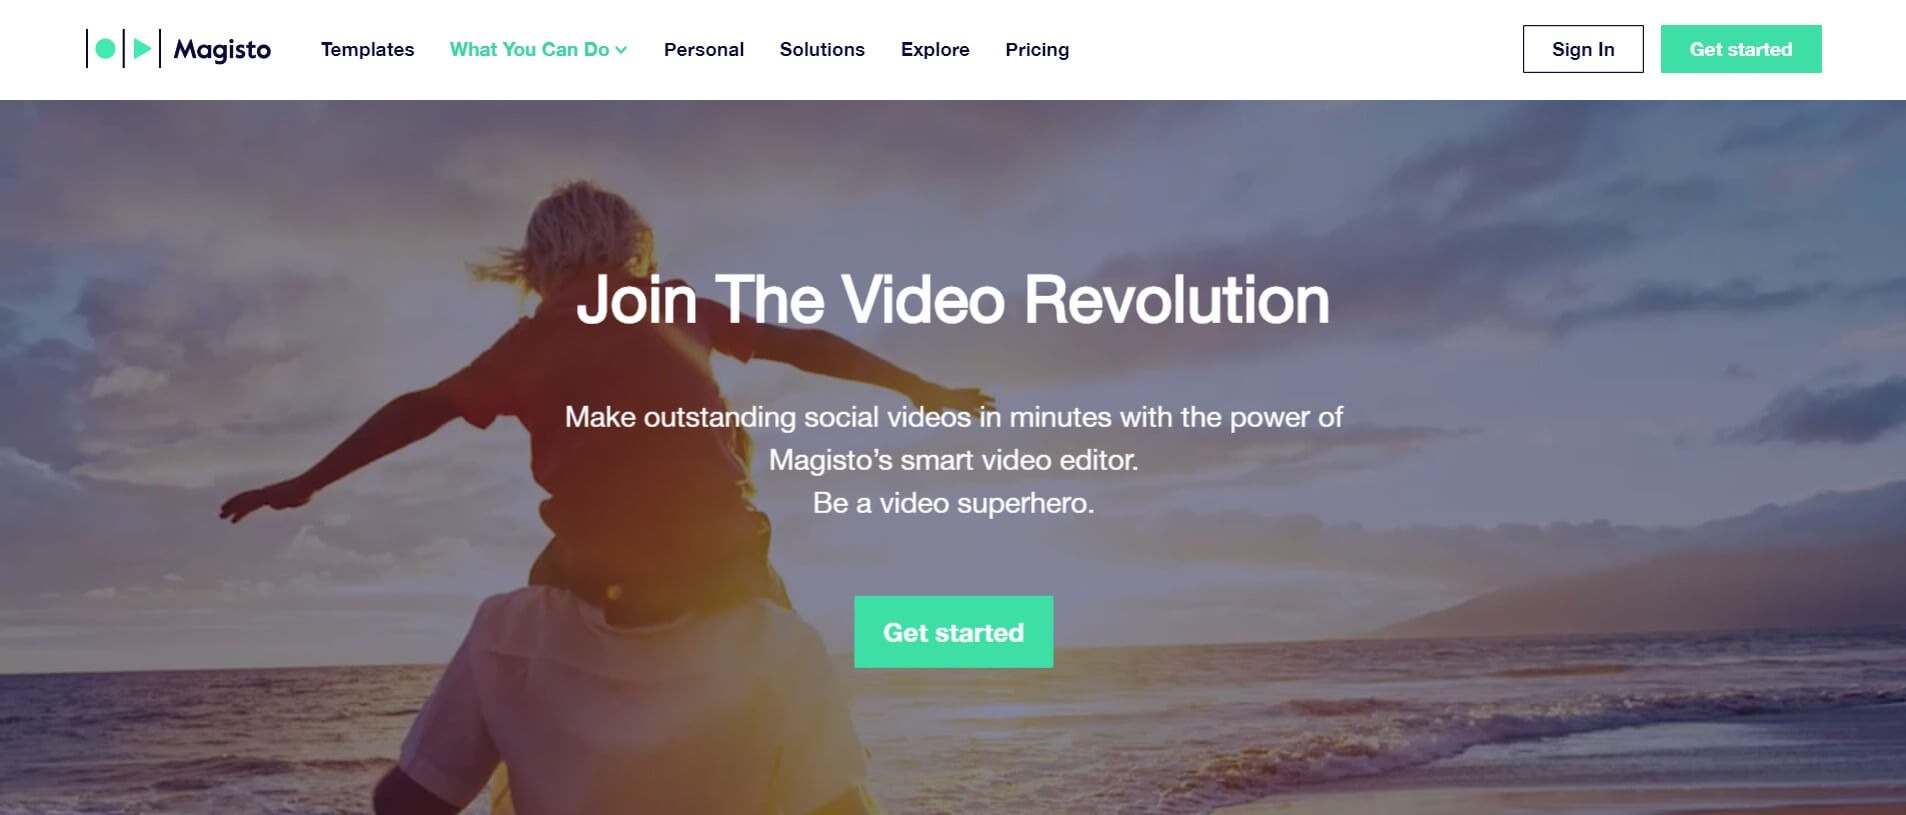The image size is (1906, 815).
Task: Click the Magisto's smart video editor text
Action: (953, 460)
